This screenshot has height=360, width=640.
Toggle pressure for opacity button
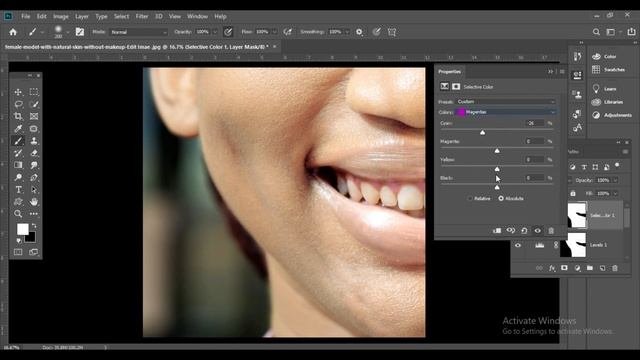[228, 32]
